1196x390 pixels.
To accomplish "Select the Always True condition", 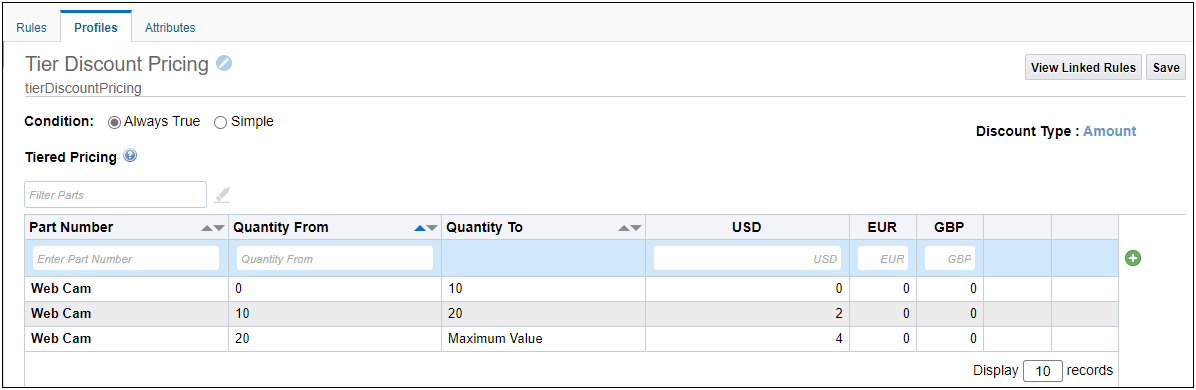I will (114, 121).
